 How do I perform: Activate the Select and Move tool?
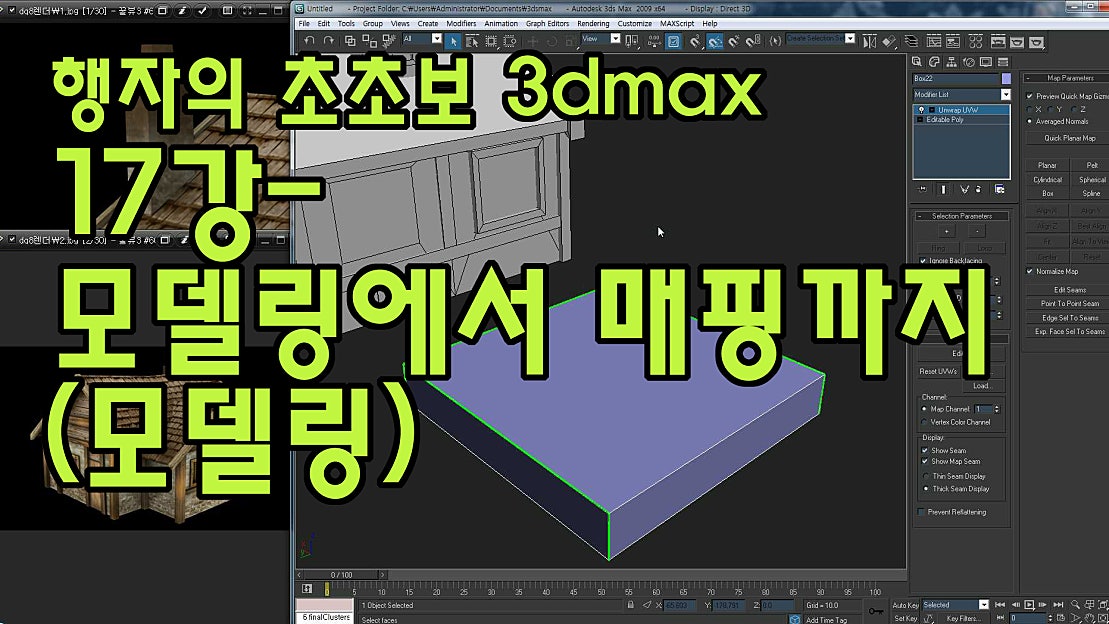tap(532, 42)
